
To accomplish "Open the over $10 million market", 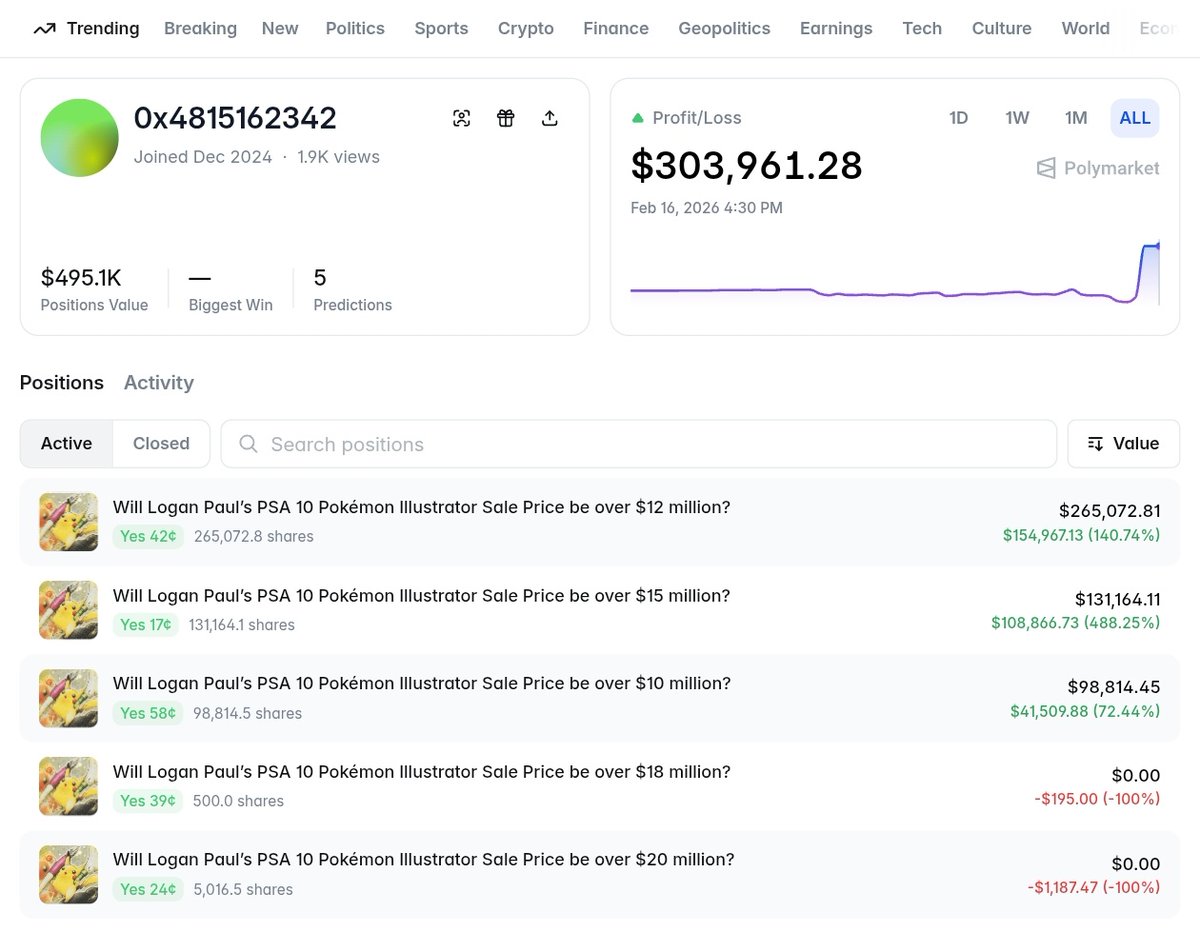I will point(421,683).
